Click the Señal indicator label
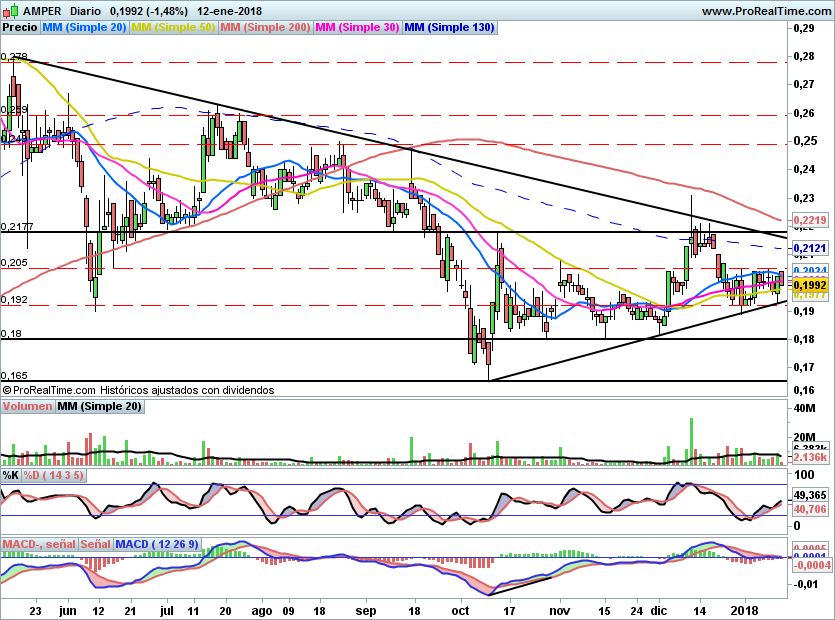This screenshot has width=835, height=620. click(95, 544)
